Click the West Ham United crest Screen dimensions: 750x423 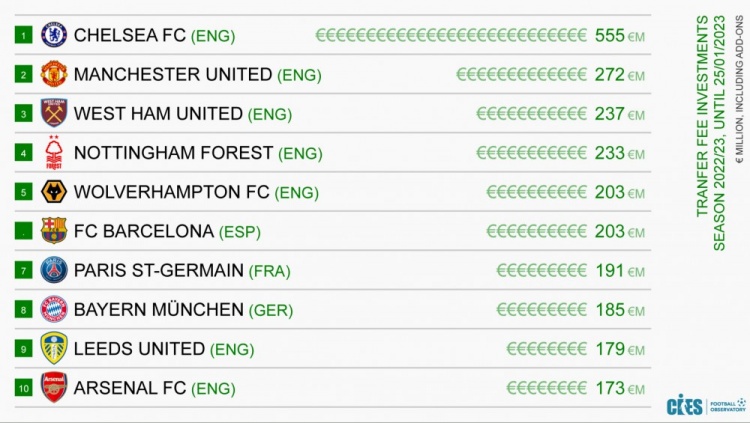point(54,113)
